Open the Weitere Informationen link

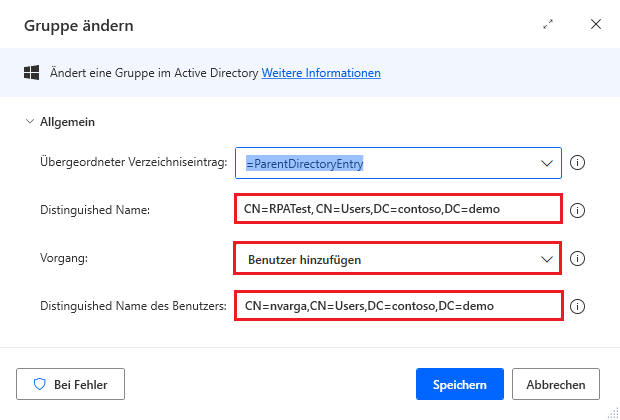tap(321, 73)
